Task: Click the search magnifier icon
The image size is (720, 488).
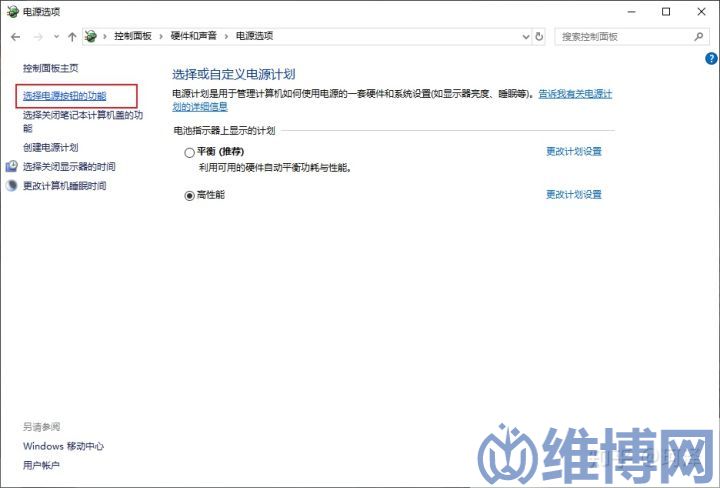Action: 698,36
